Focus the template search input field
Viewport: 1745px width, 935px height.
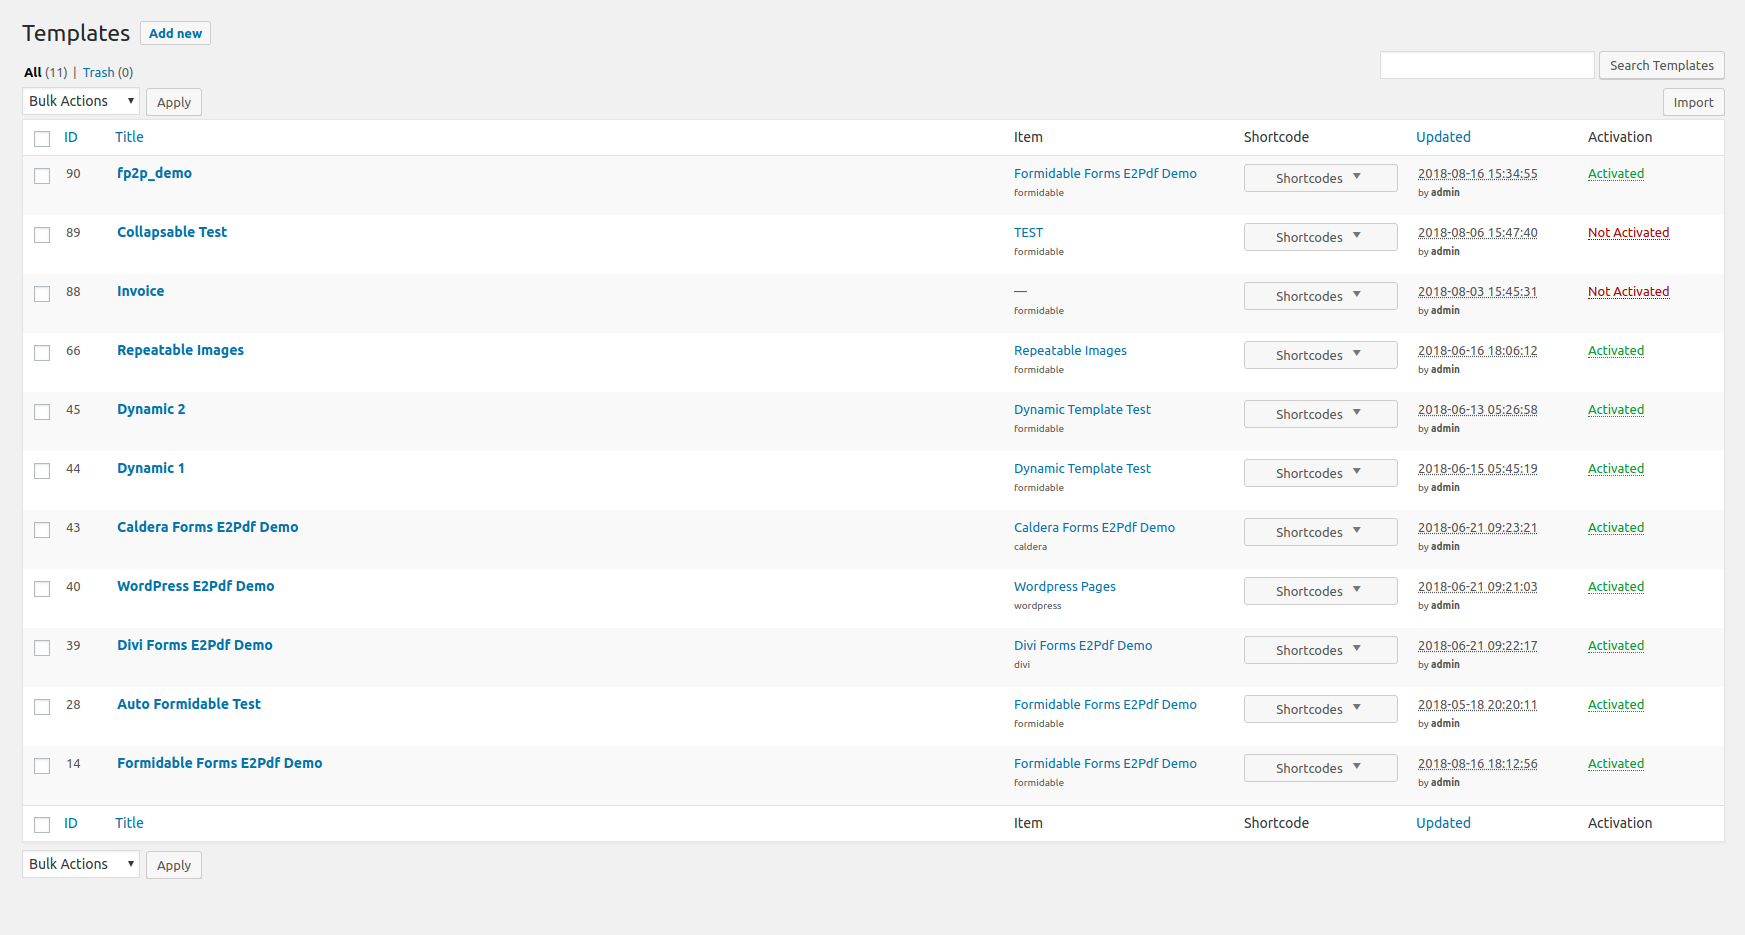(1486, 65)
